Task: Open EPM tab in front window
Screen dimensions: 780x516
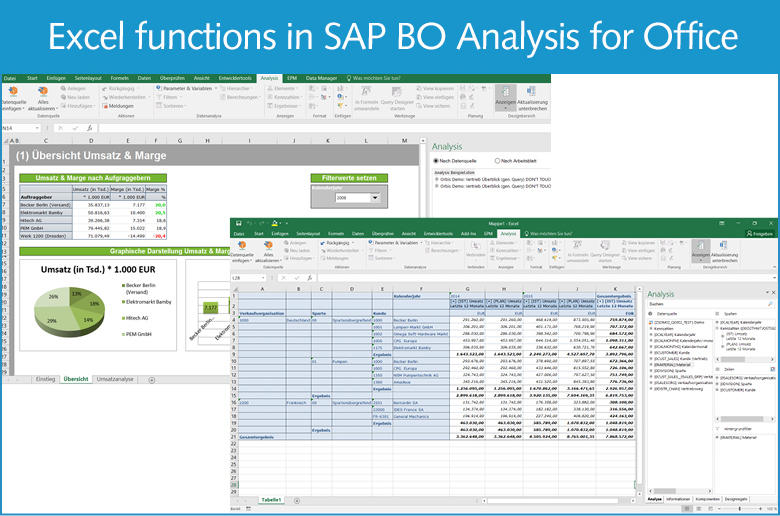Action: tap(488, 233)
